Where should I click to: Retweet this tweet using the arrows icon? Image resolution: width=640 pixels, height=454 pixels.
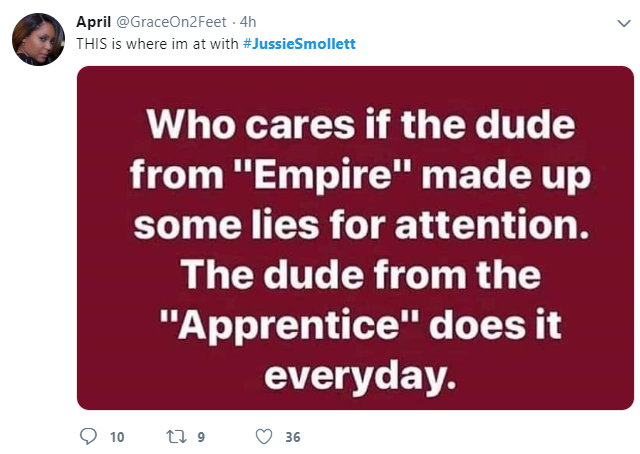tap(177, 437)
